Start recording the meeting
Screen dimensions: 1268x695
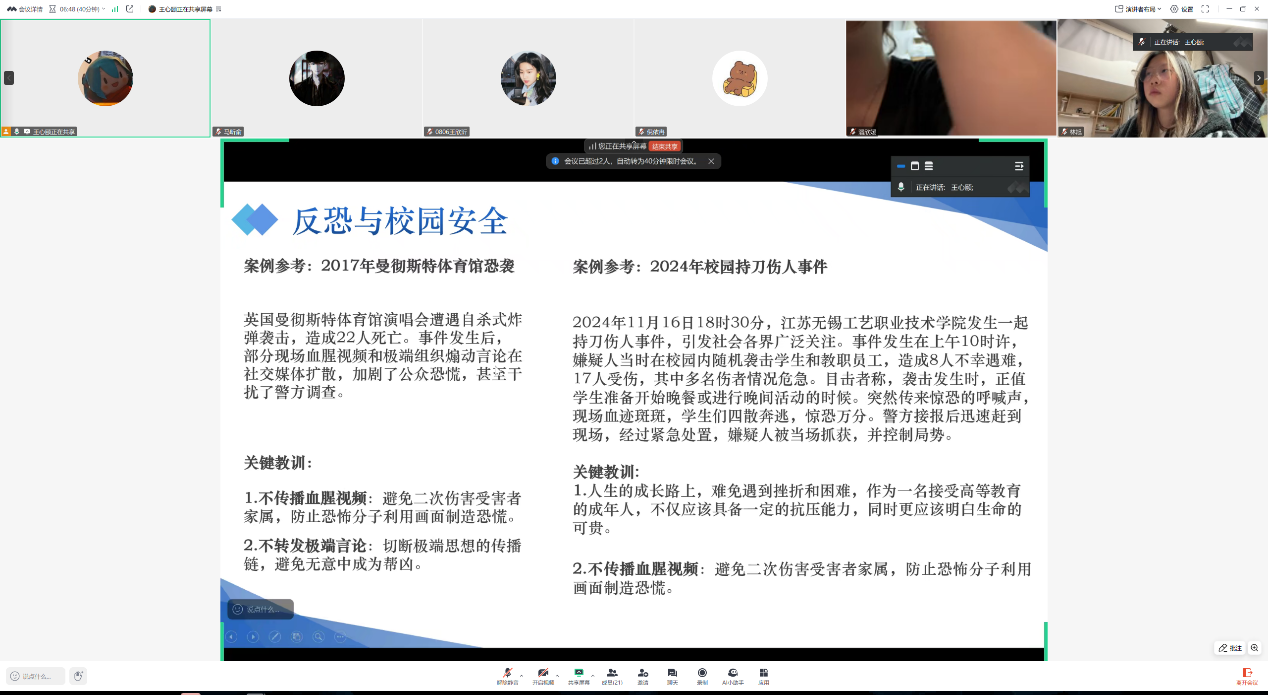(702, 674)
